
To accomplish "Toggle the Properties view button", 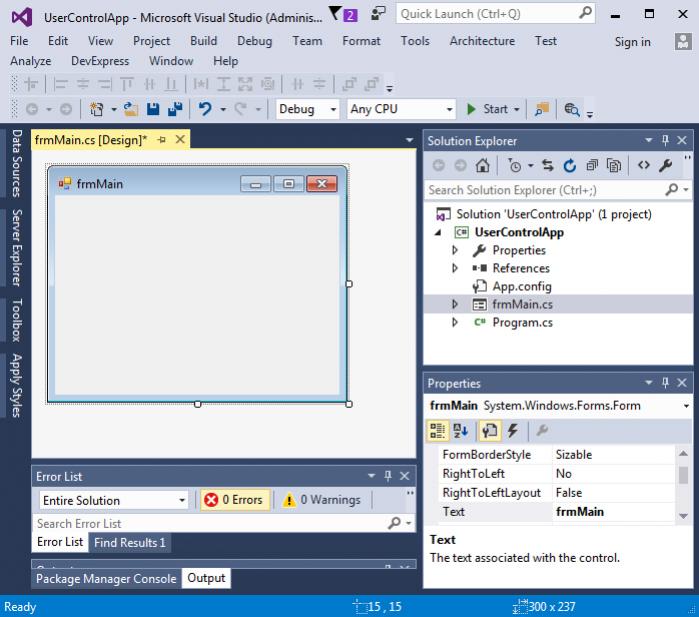I will click(x=490, y=430).
